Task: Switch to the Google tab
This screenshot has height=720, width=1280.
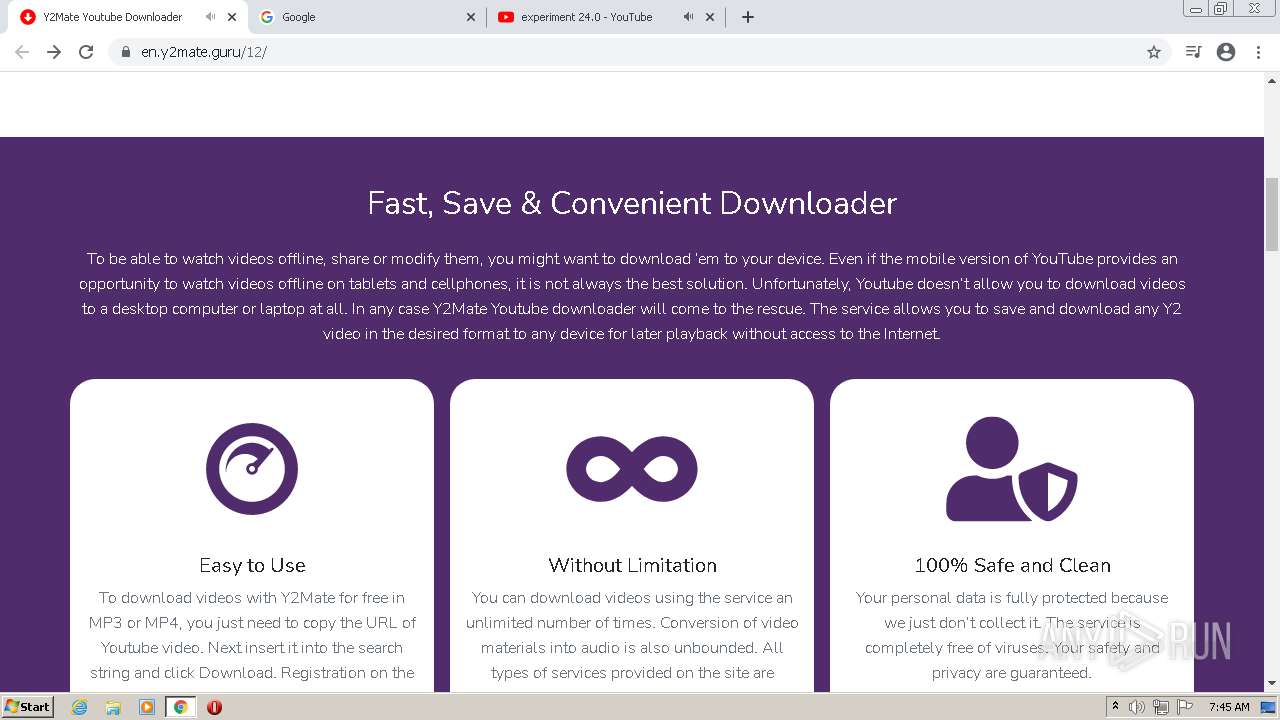Action: [x=360, y=17]
